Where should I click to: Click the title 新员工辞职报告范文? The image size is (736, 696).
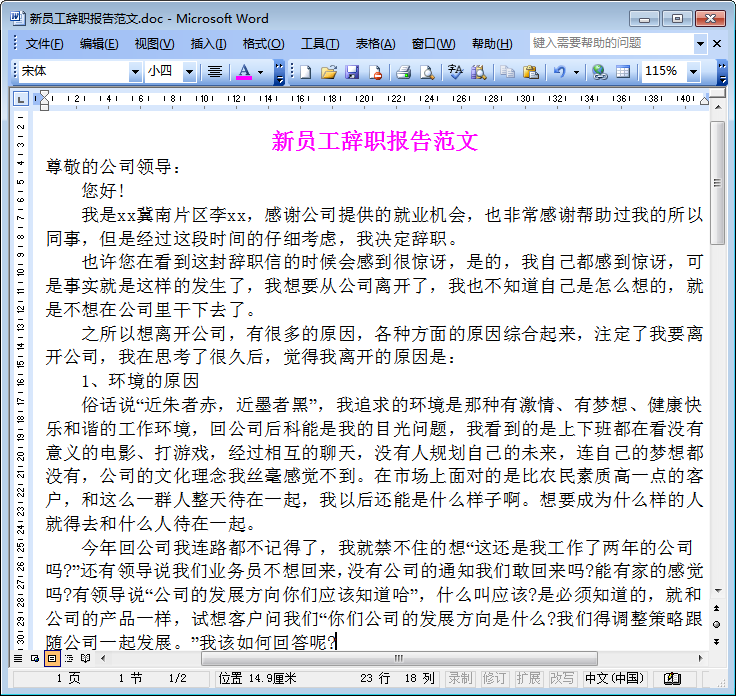point(375,141)
